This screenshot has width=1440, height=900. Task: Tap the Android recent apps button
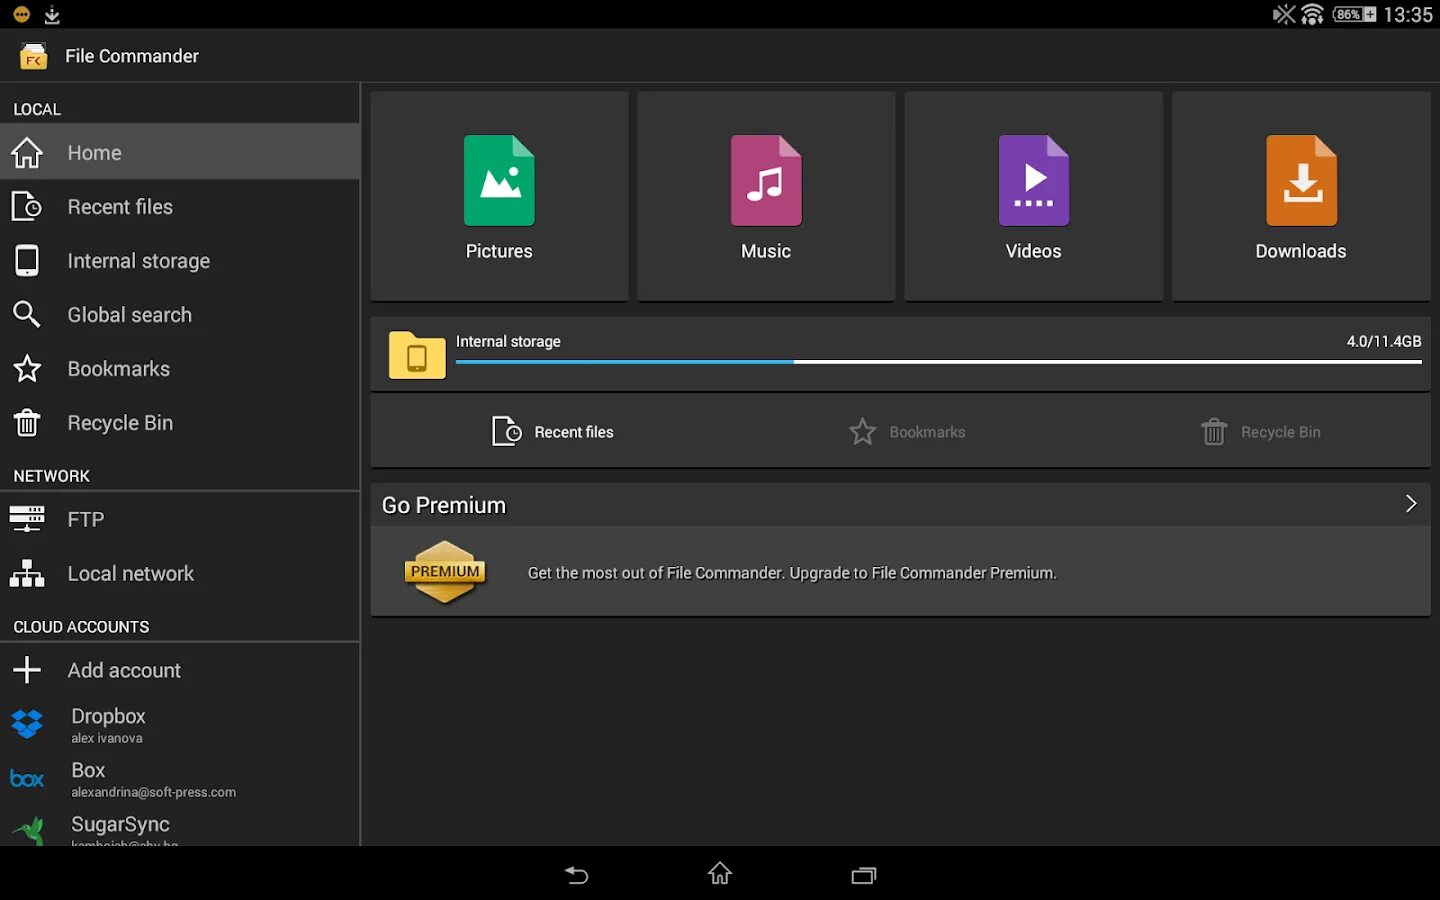pos(863,875)
